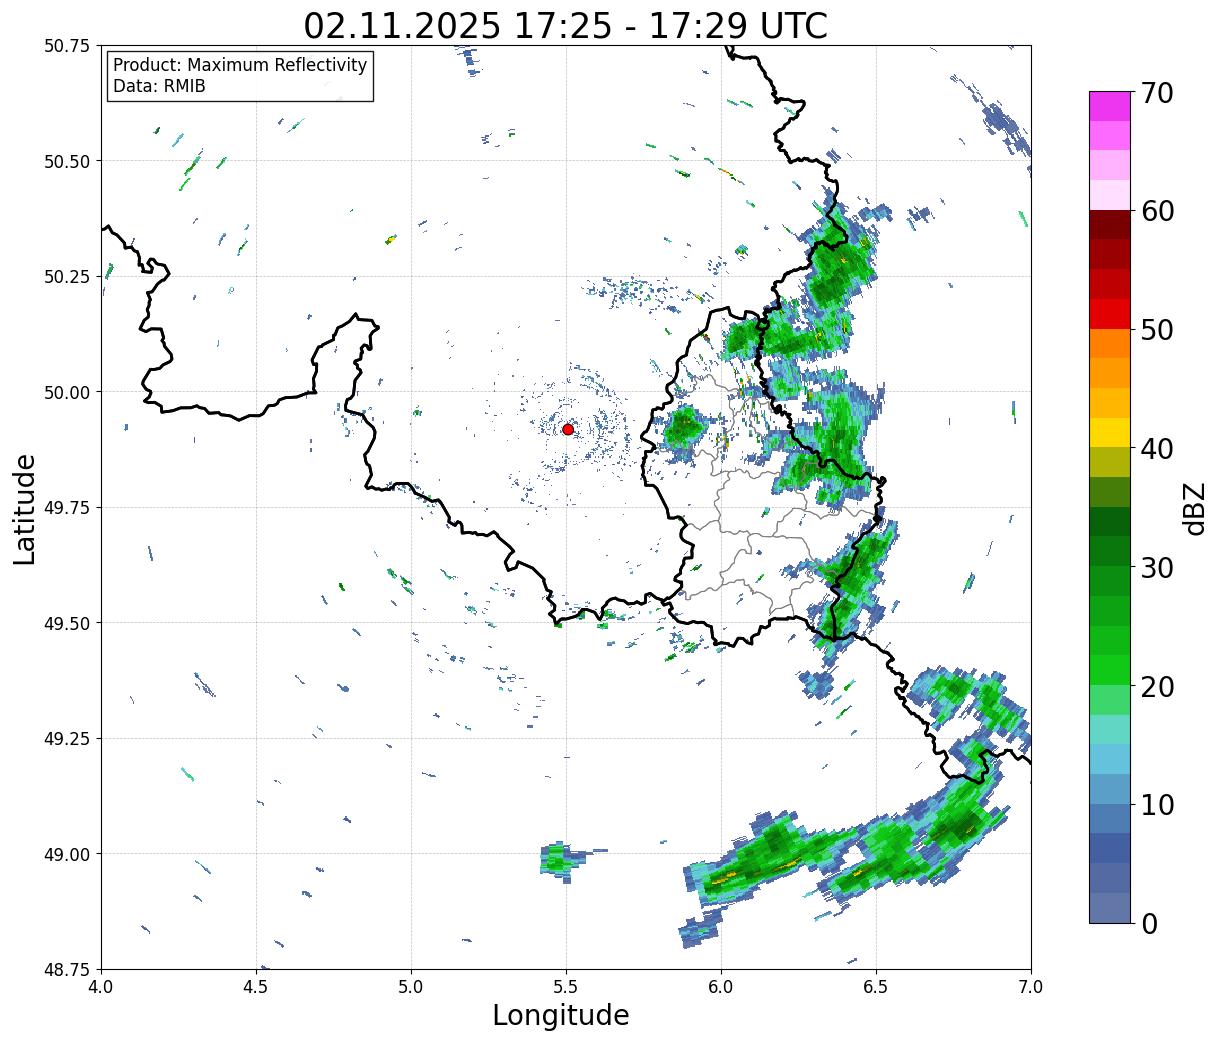The height and width of the screenshot is (1040, 1219).
Task: Click the isolated rain cell near 5.5°E, 49°N
Action: [564, 860]
